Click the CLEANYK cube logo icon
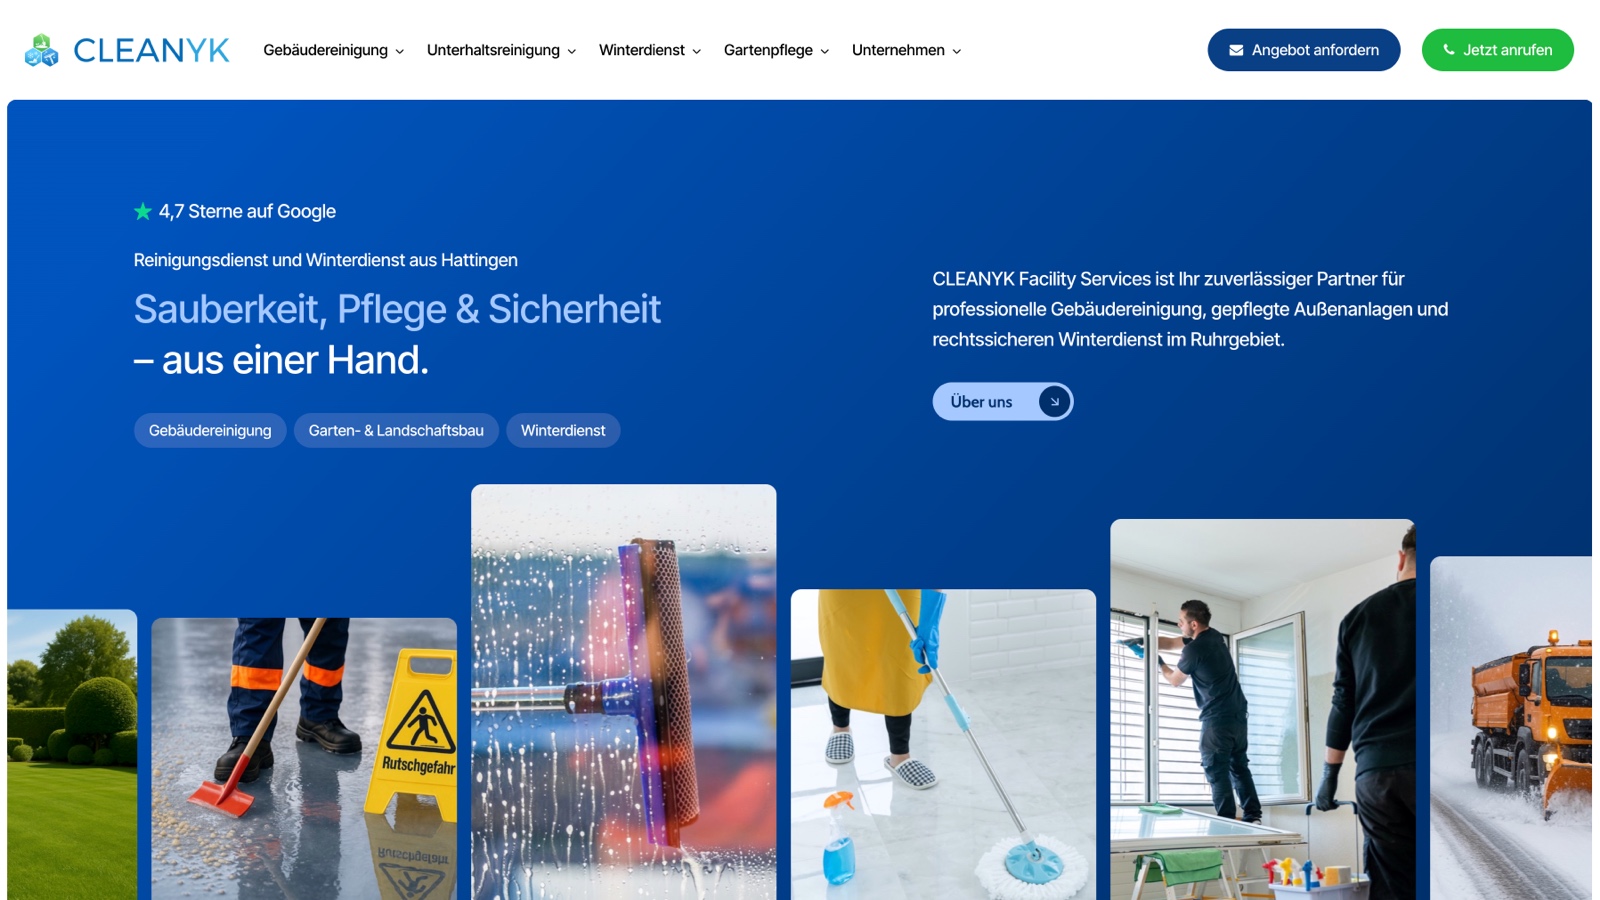 click(41, 50)
